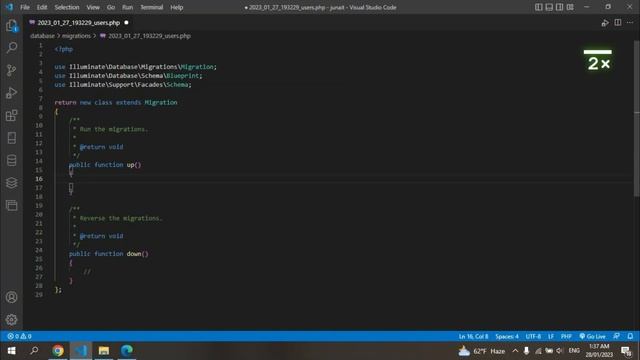Screen dimensions: 640x360
Task: Click LF end of line selector
Action: tap(551, 336)
